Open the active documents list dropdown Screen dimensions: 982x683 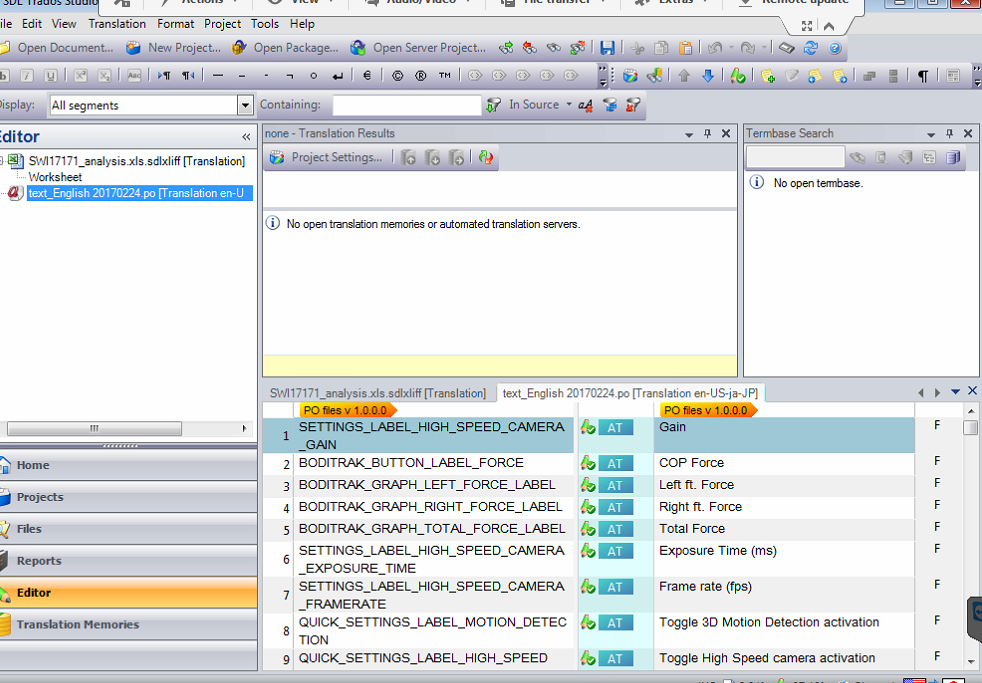click(x=955, y=392)
